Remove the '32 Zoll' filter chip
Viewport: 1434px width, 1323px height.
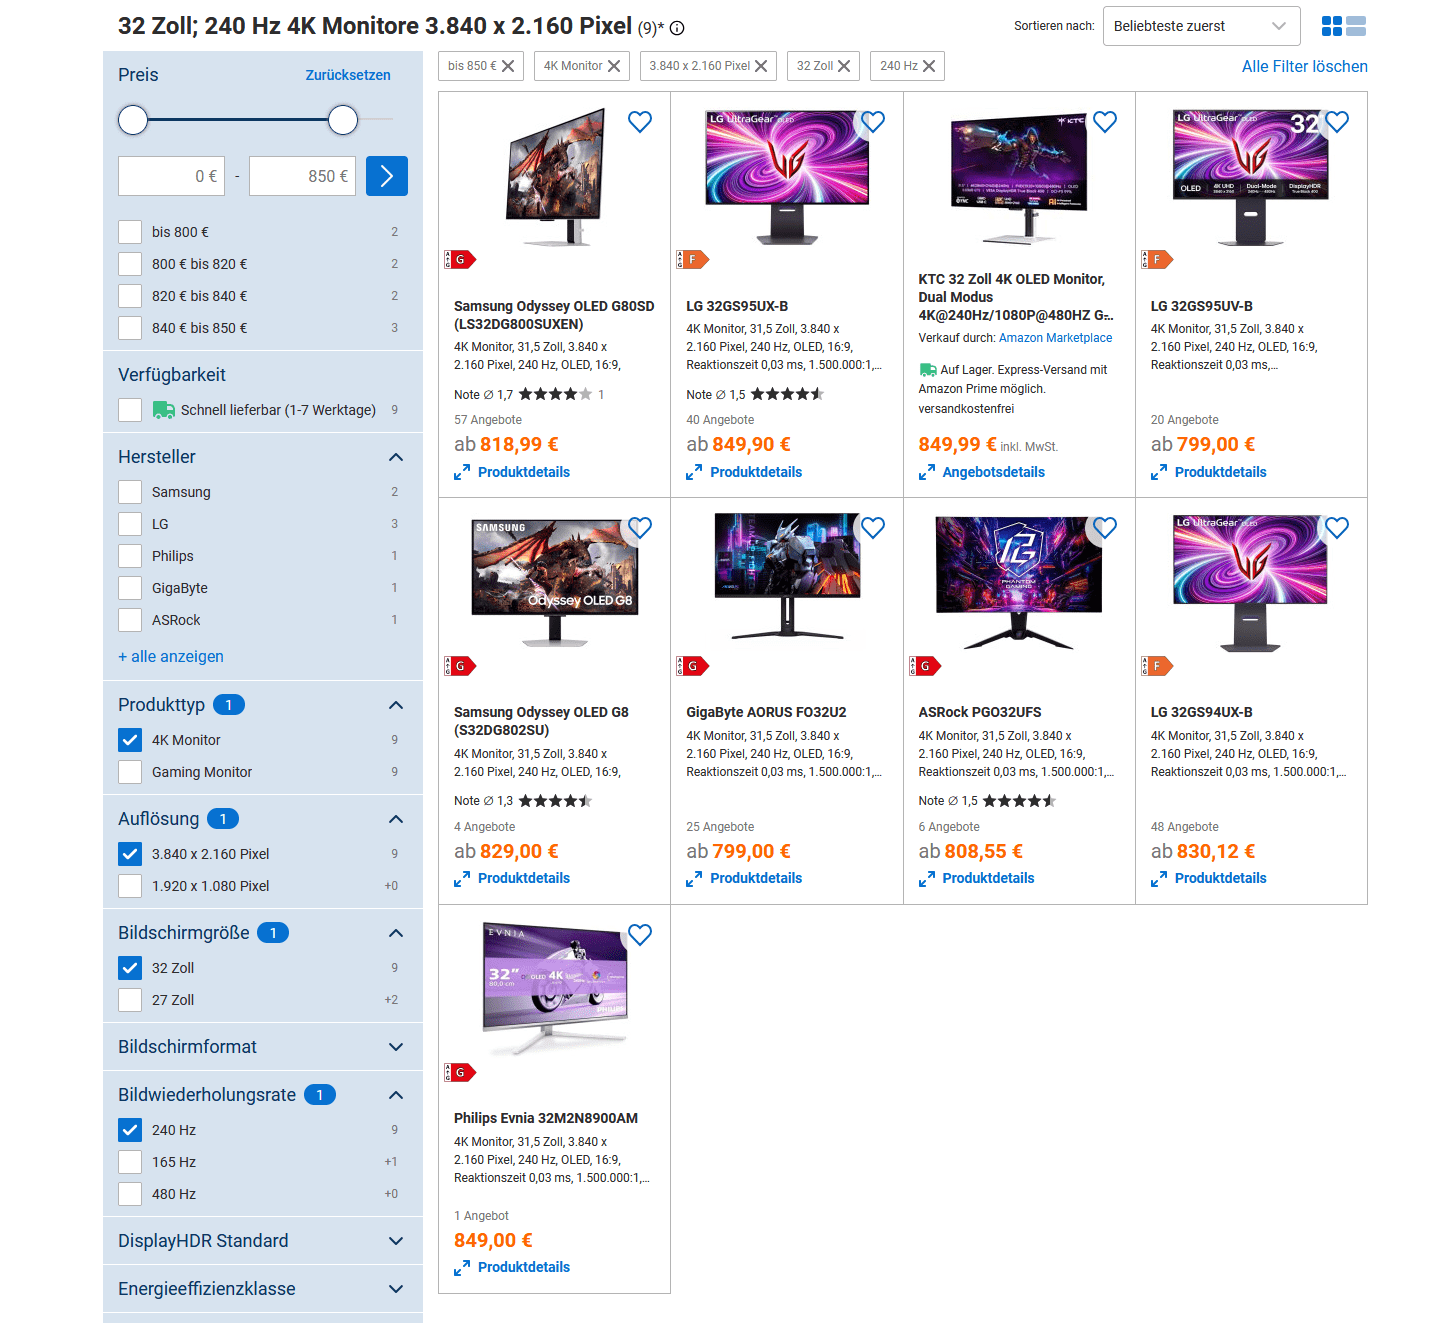point(844,66)
